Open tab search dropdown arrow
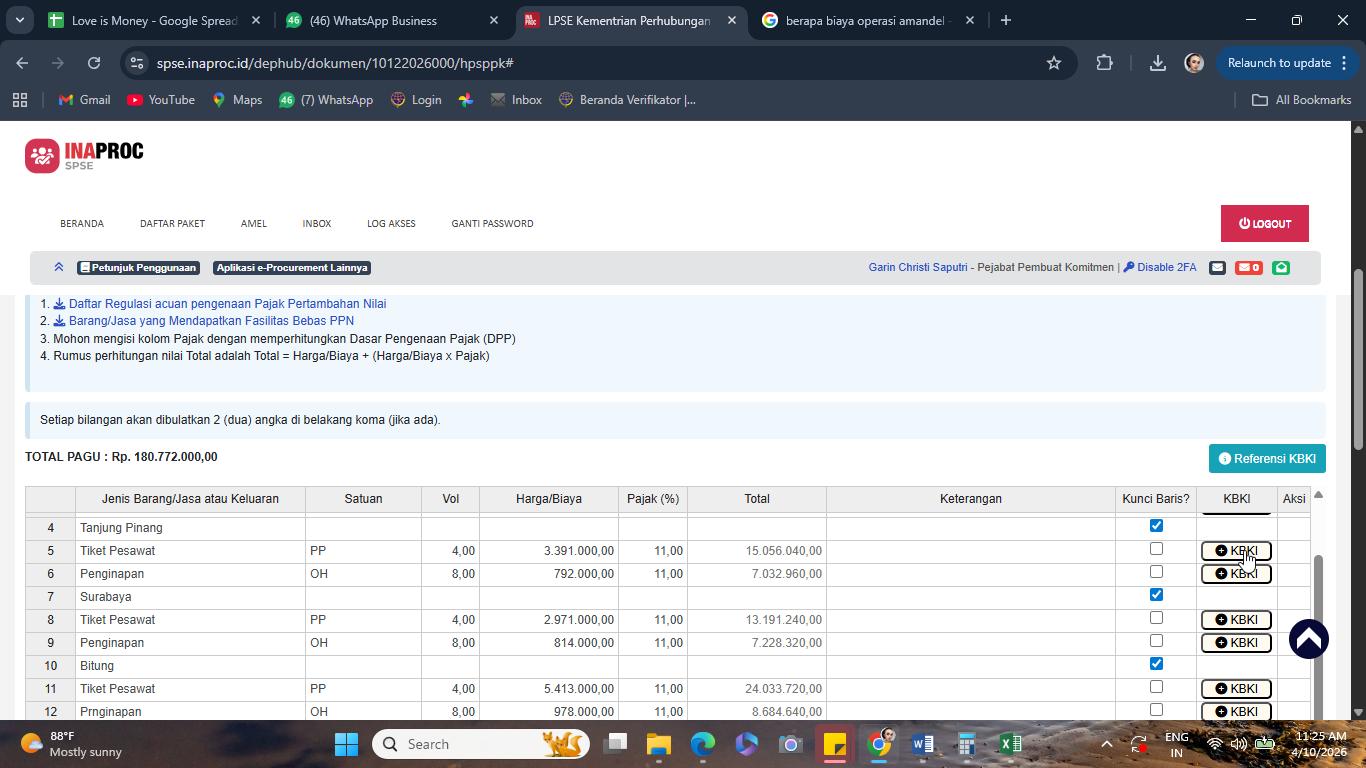1366x768 pixels. [x=19, y=20]
